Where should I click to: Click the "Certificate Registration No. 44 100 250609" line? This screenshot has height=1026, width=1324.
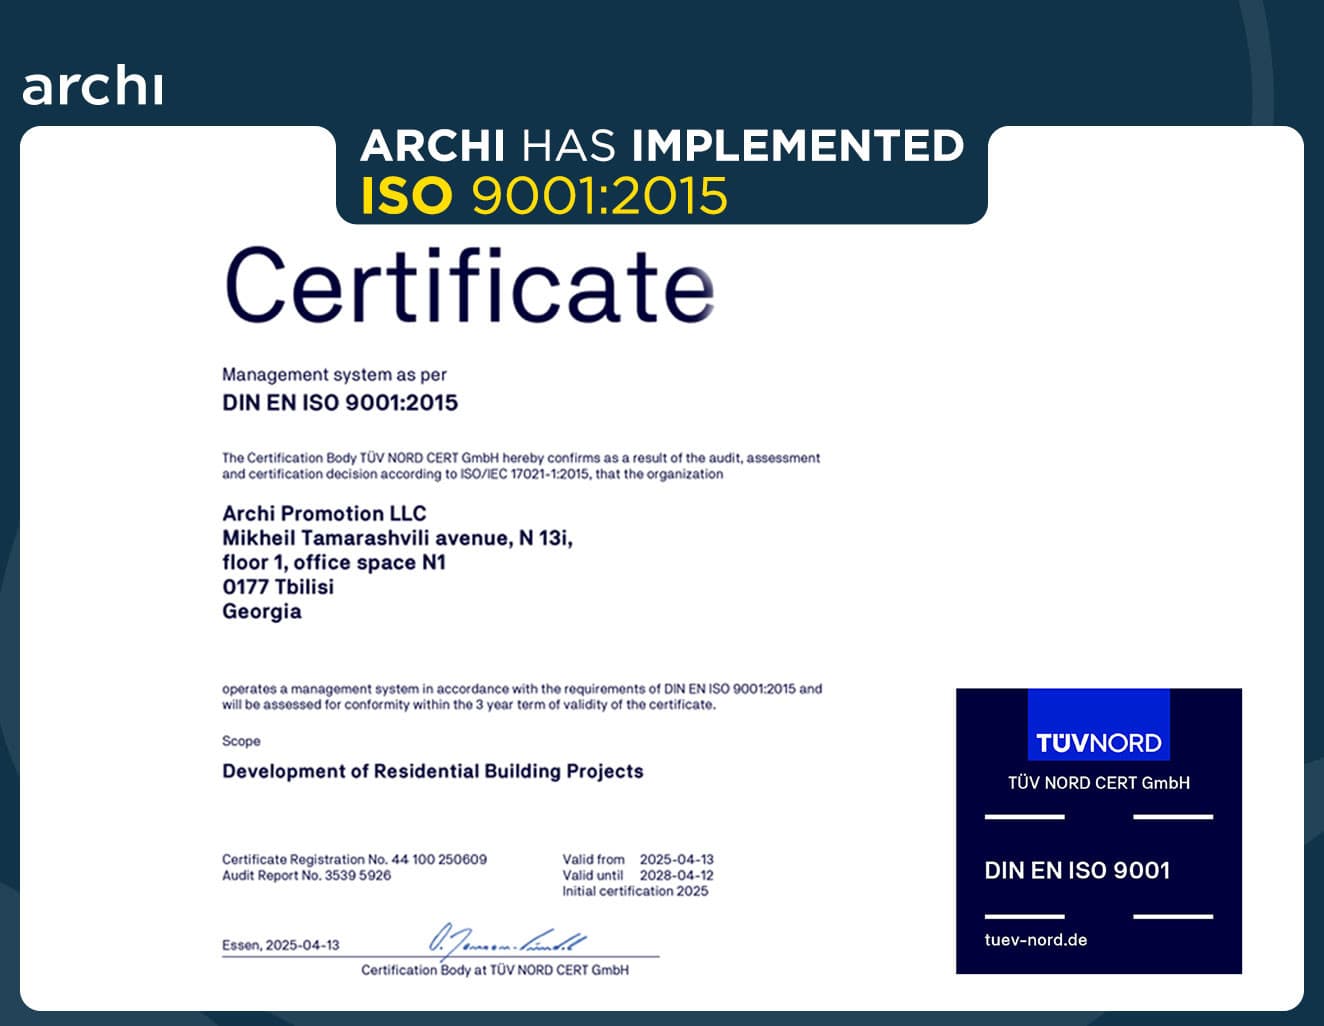pos(354,859)
